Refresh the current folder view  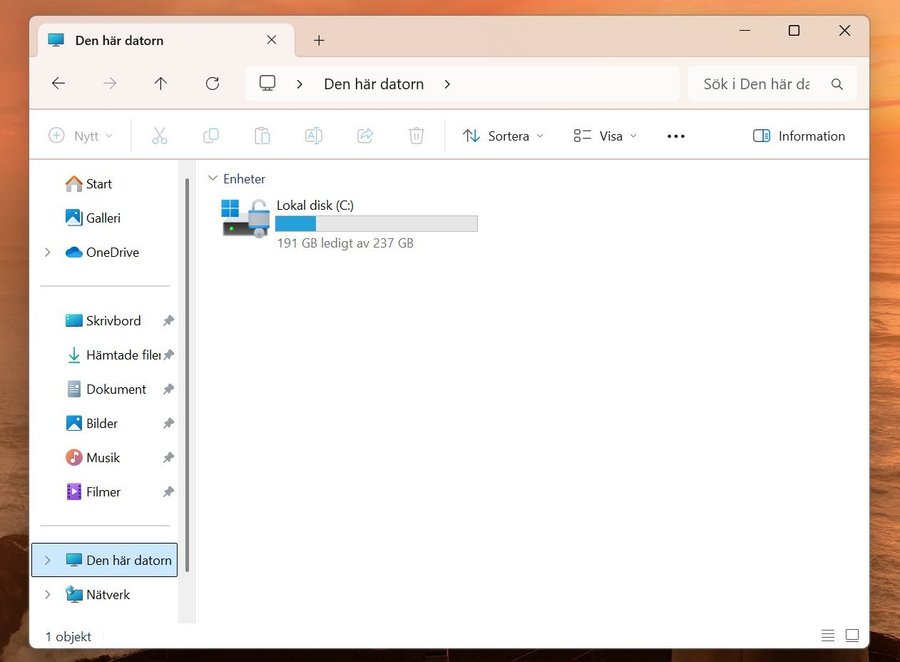pyautogui.click(x=212, y=84)
